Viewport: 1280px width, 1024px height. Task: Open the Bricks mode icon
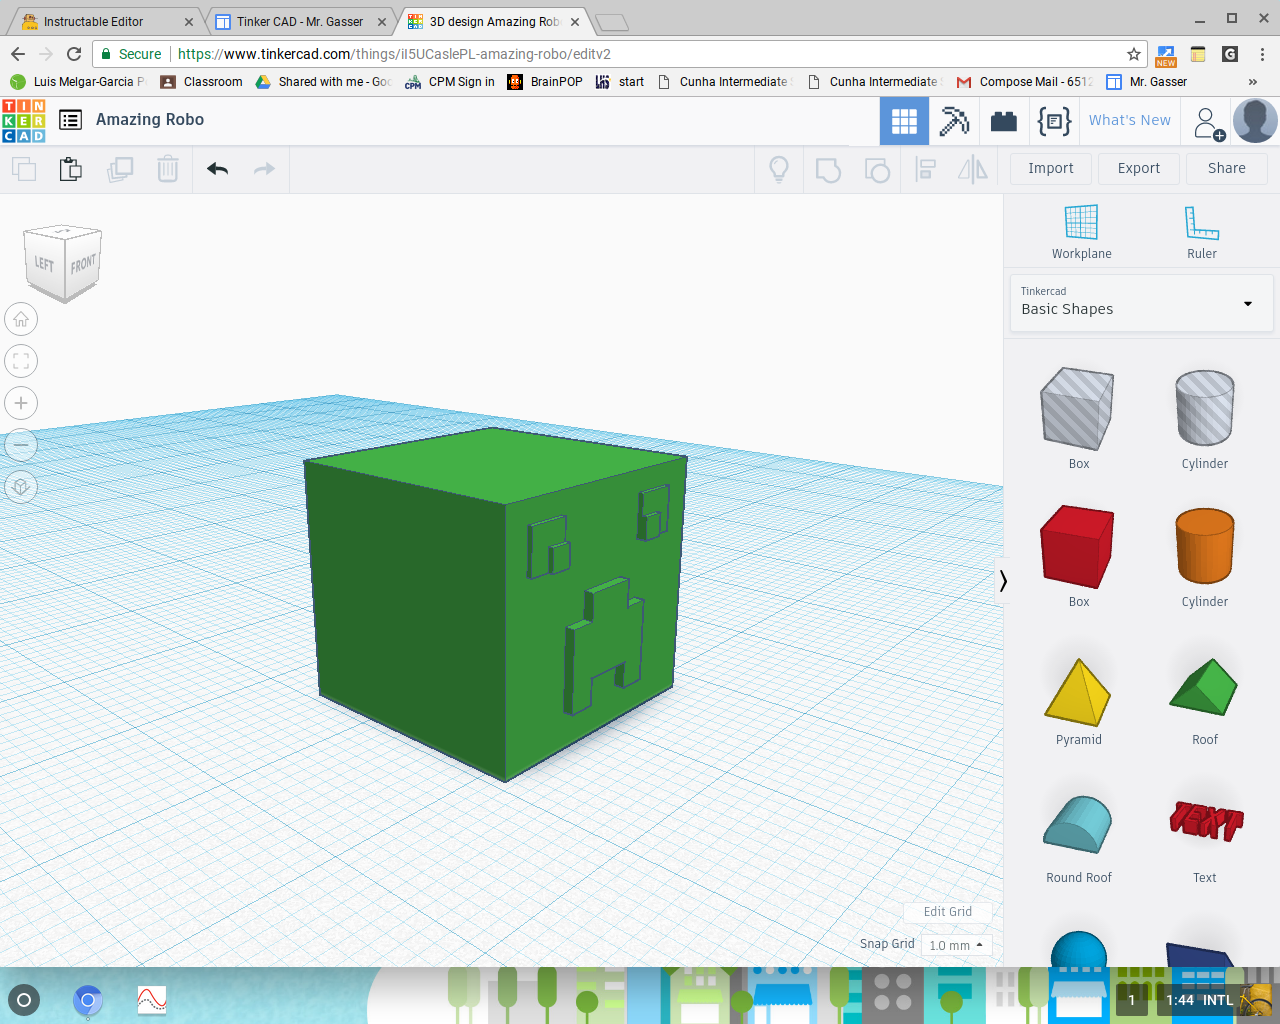pos(1004,121)
